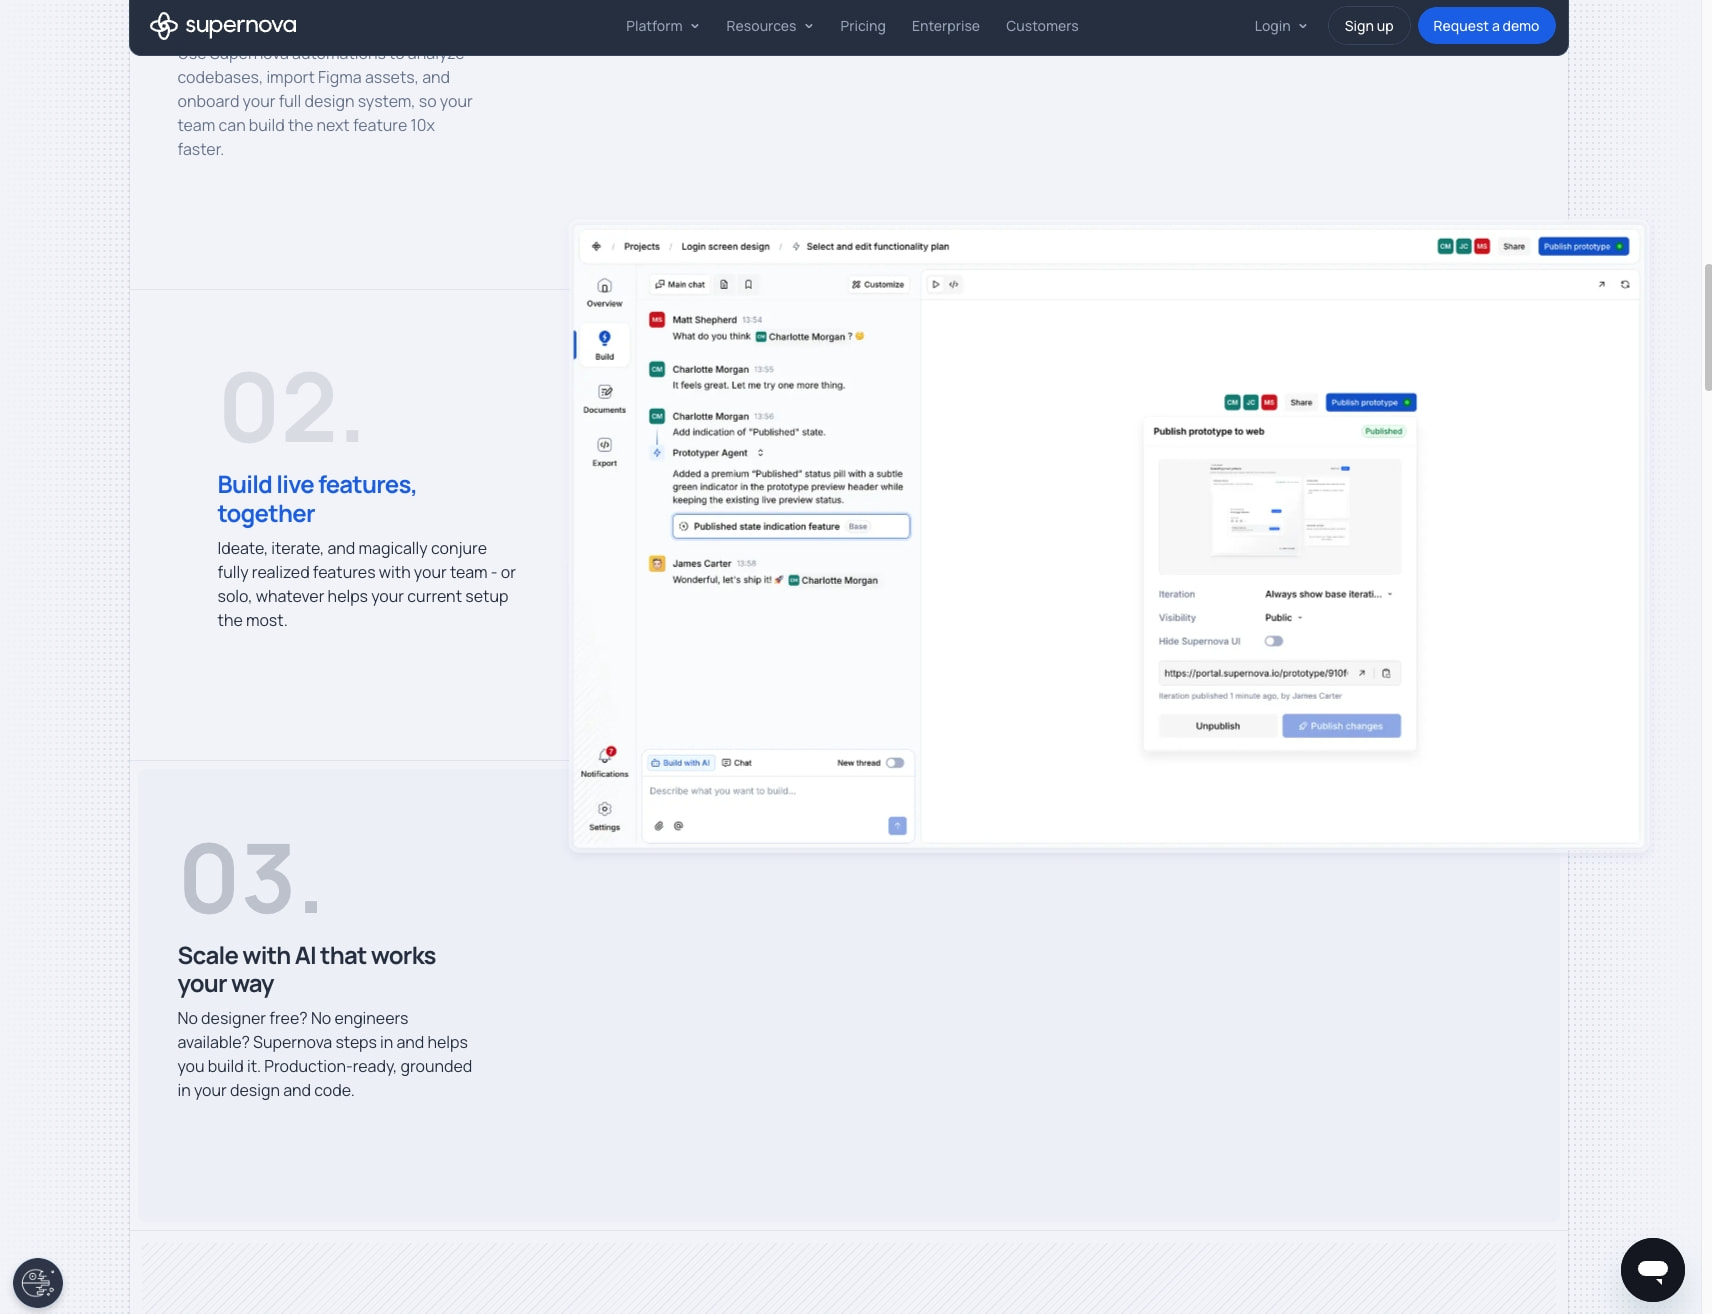Click the Scale with AI that works your way heading

[x=306, y=970]
